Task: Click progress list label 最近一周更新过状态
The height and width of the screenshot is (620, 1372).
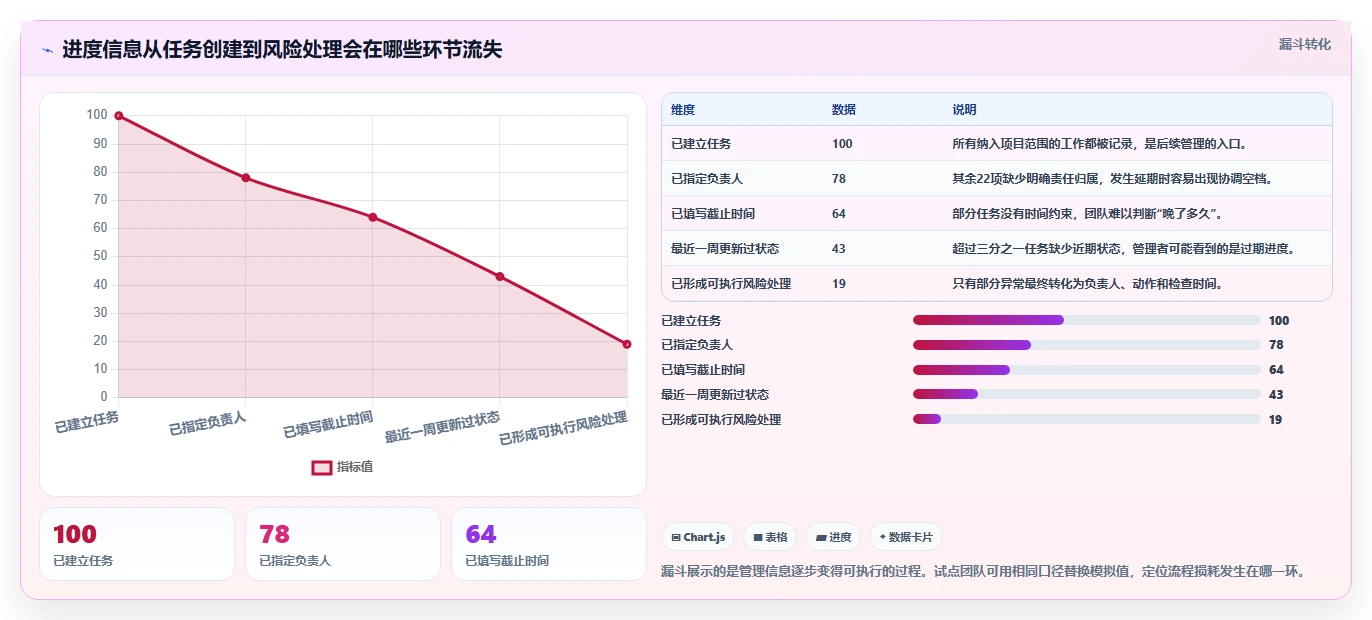Action: click(x=715, y=395)
